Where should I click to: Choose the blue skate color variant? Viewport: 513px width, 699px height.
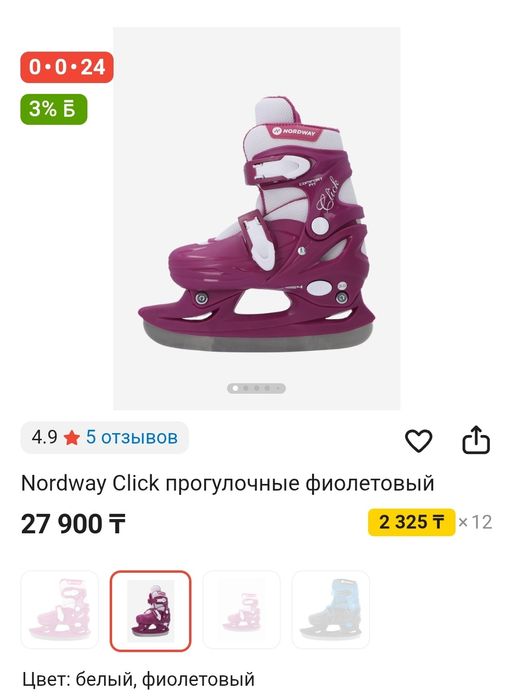(331, 609)
